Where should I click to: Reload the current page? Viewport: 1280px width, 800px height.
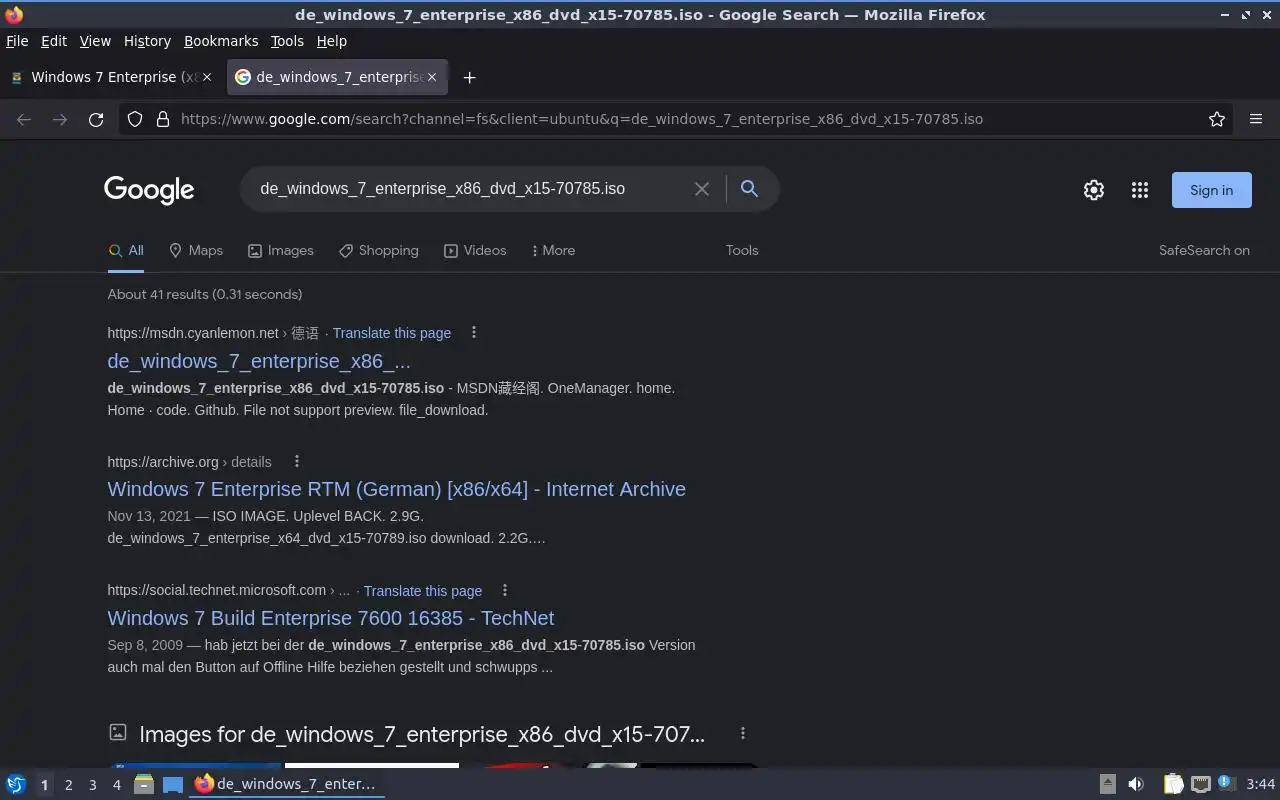click(96, 119)
